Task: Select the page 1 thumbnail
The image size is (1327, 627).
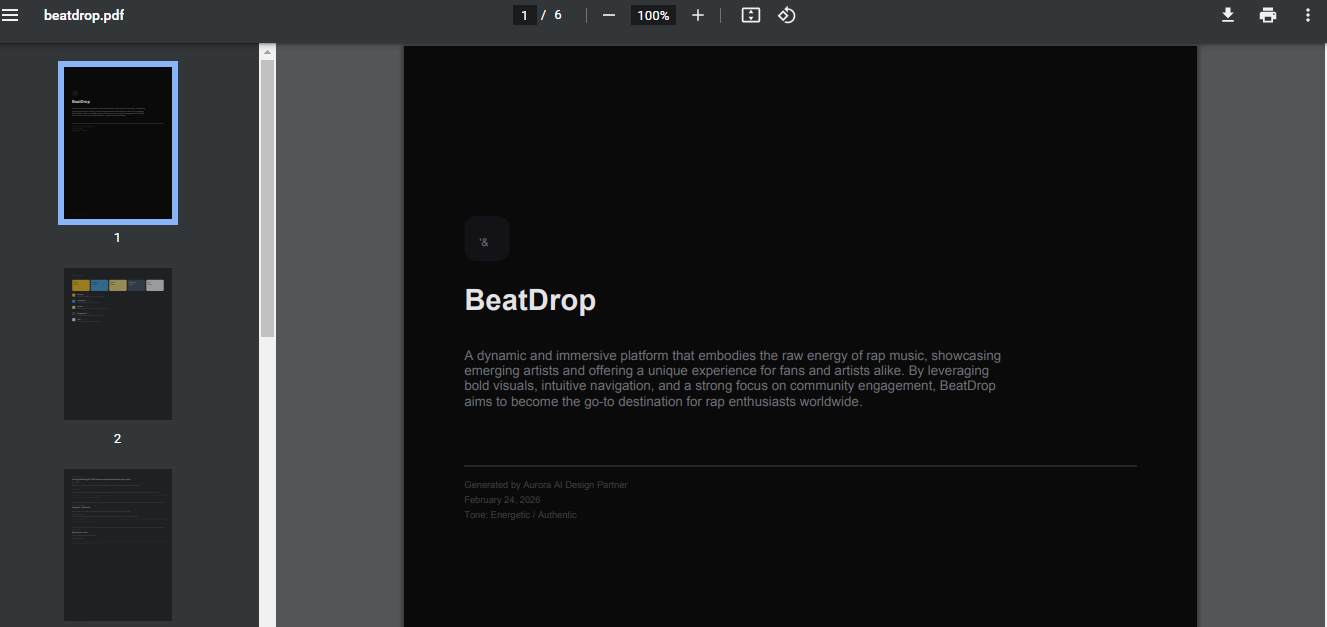Action: tap(118, 143)
